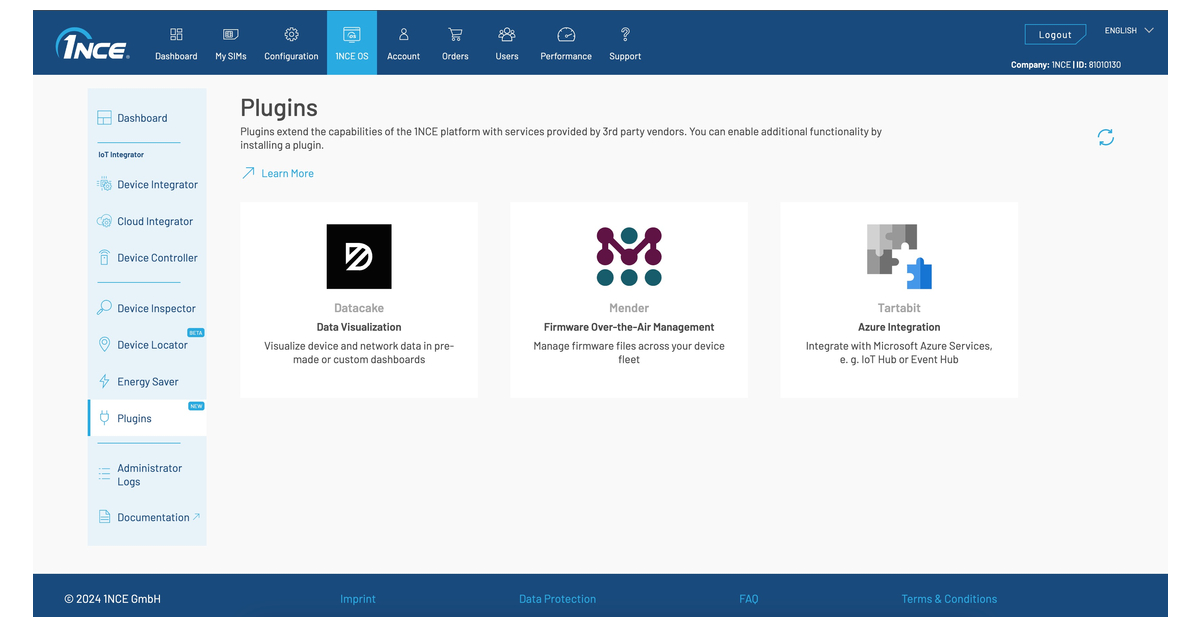
Task: Open the Support help icon
Action: [x=625, y=42]
